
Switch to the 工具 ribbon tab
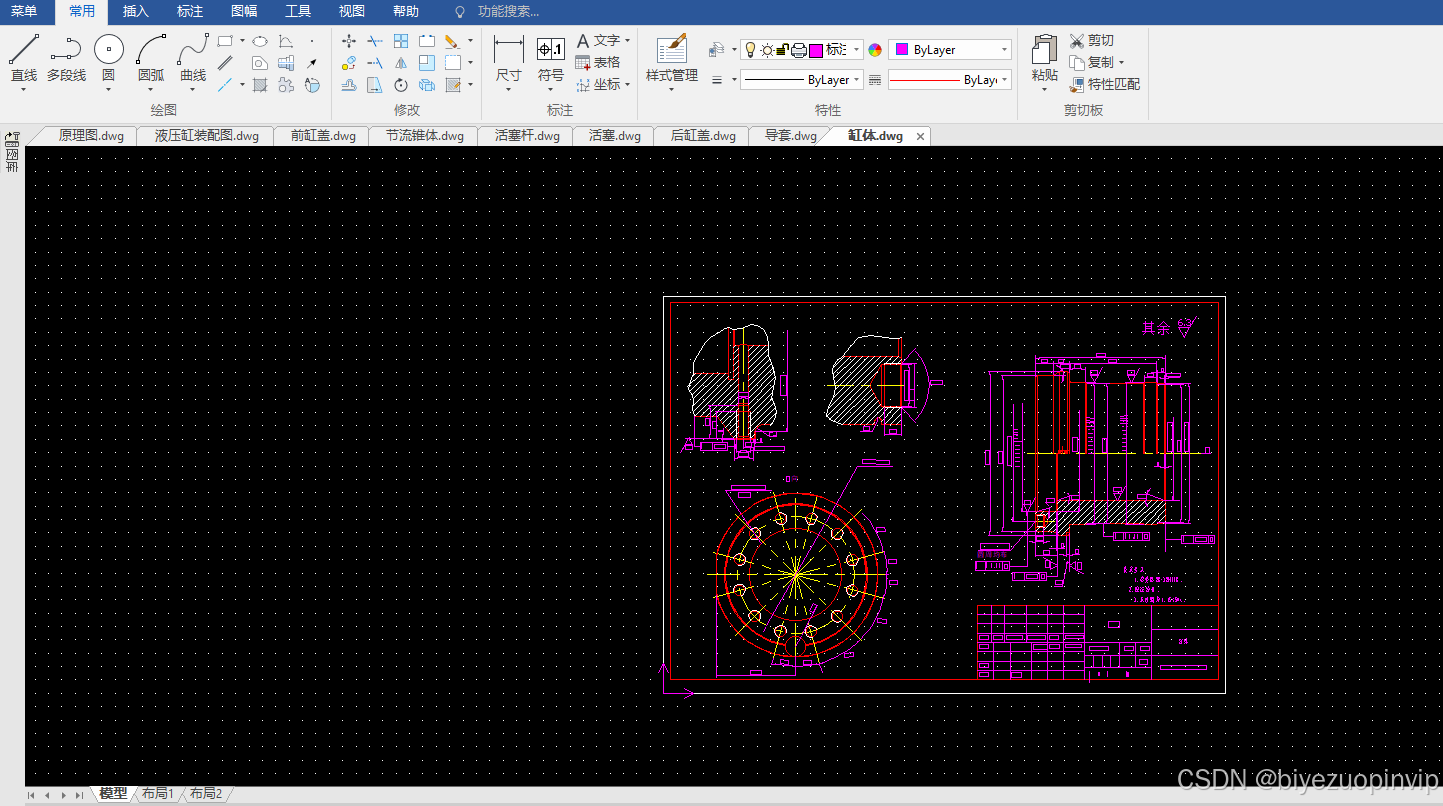[x=298, y=12]
